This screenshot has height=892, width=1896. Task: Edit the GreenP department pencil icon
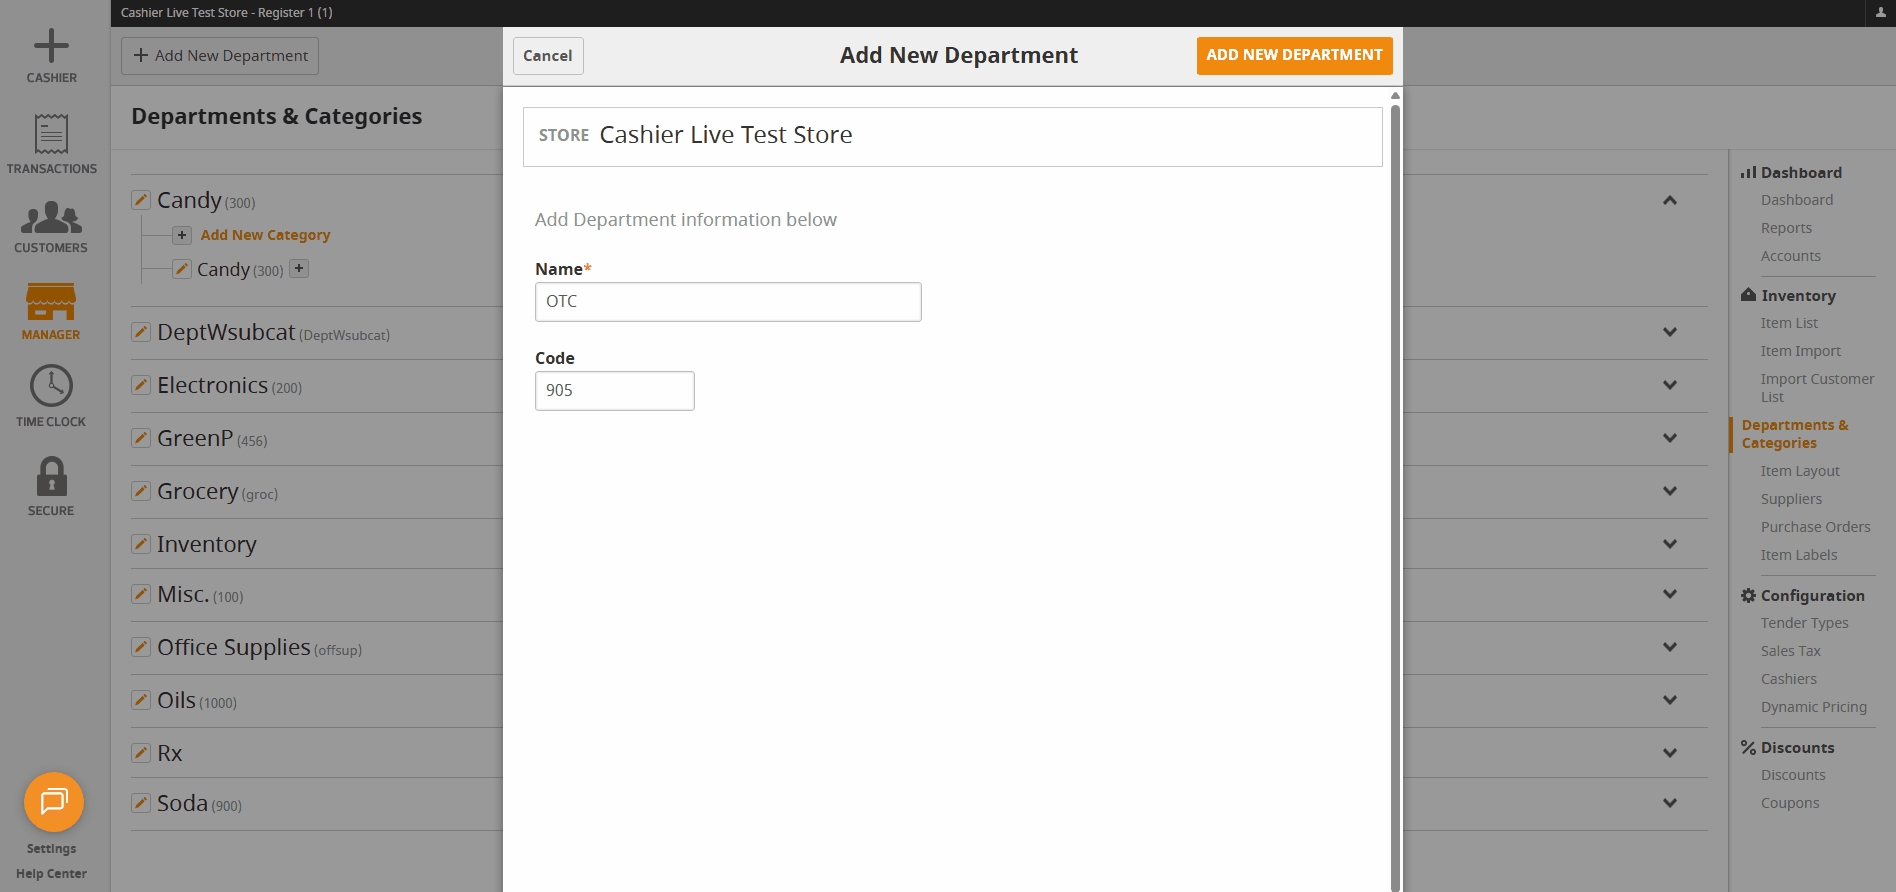(141, 438)
